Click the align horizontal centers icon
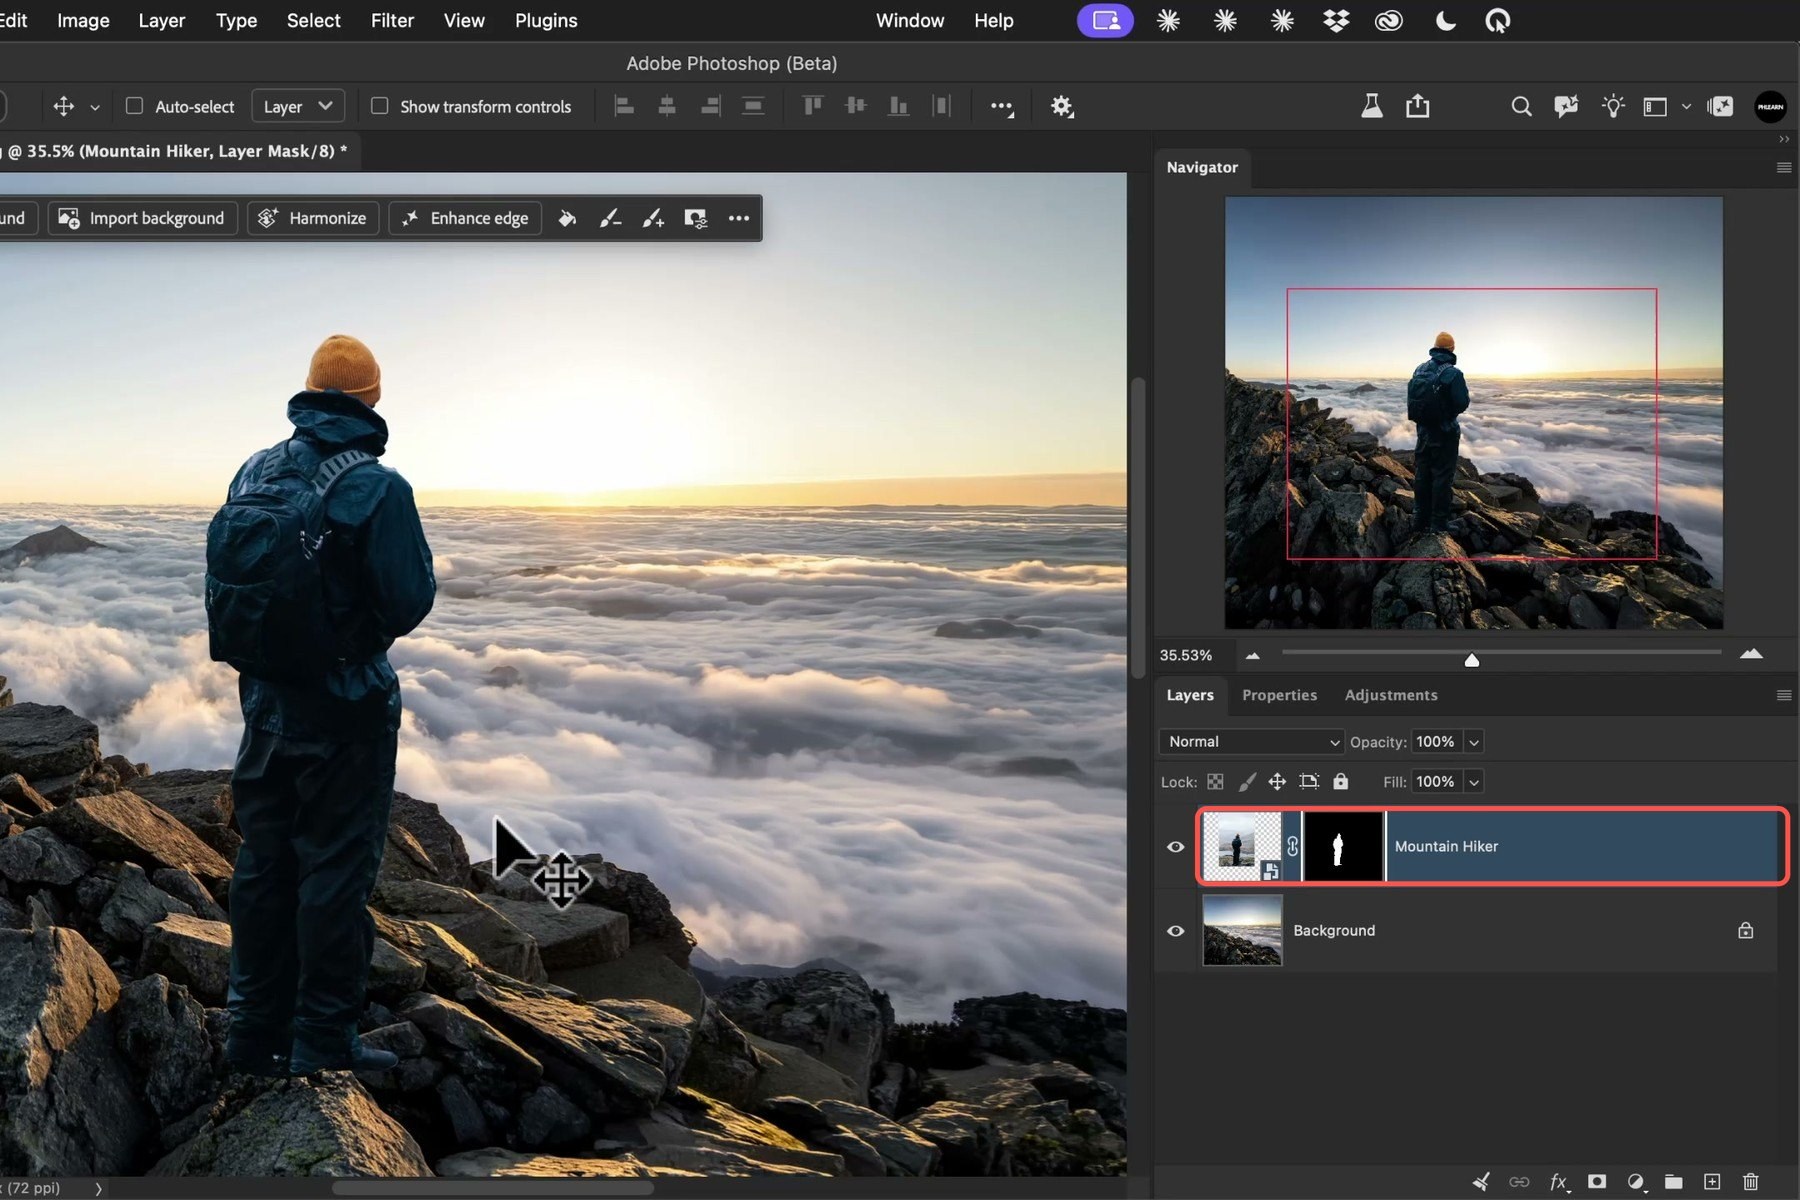1800x1200 pixels. point(667,106)
